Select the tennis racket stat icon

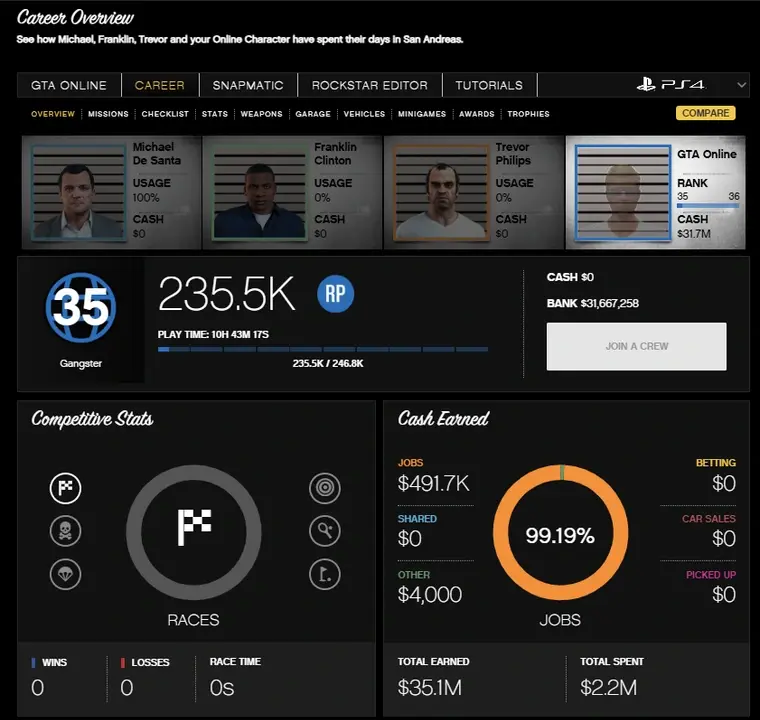point(325,531)
